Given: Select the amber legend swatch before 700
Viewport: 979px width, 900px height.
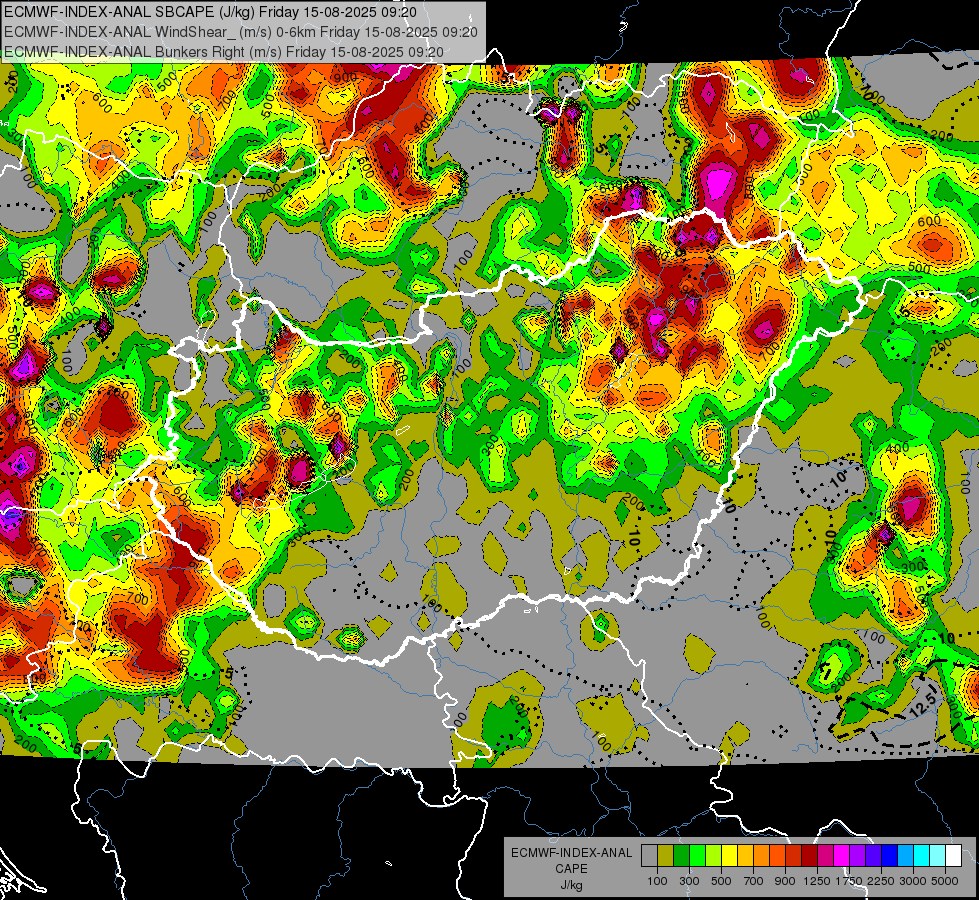Looking at the screenshot, I should 745,855.
